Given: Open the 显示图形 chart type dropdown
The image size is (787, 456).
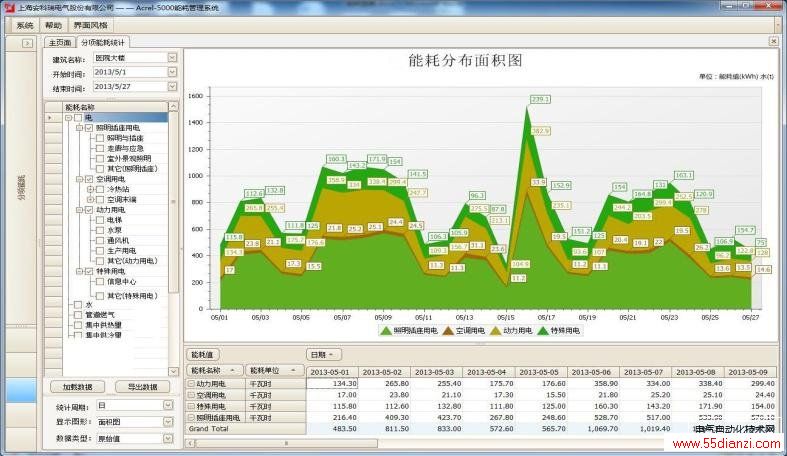Looking at the screenshot, I should 168,422.
